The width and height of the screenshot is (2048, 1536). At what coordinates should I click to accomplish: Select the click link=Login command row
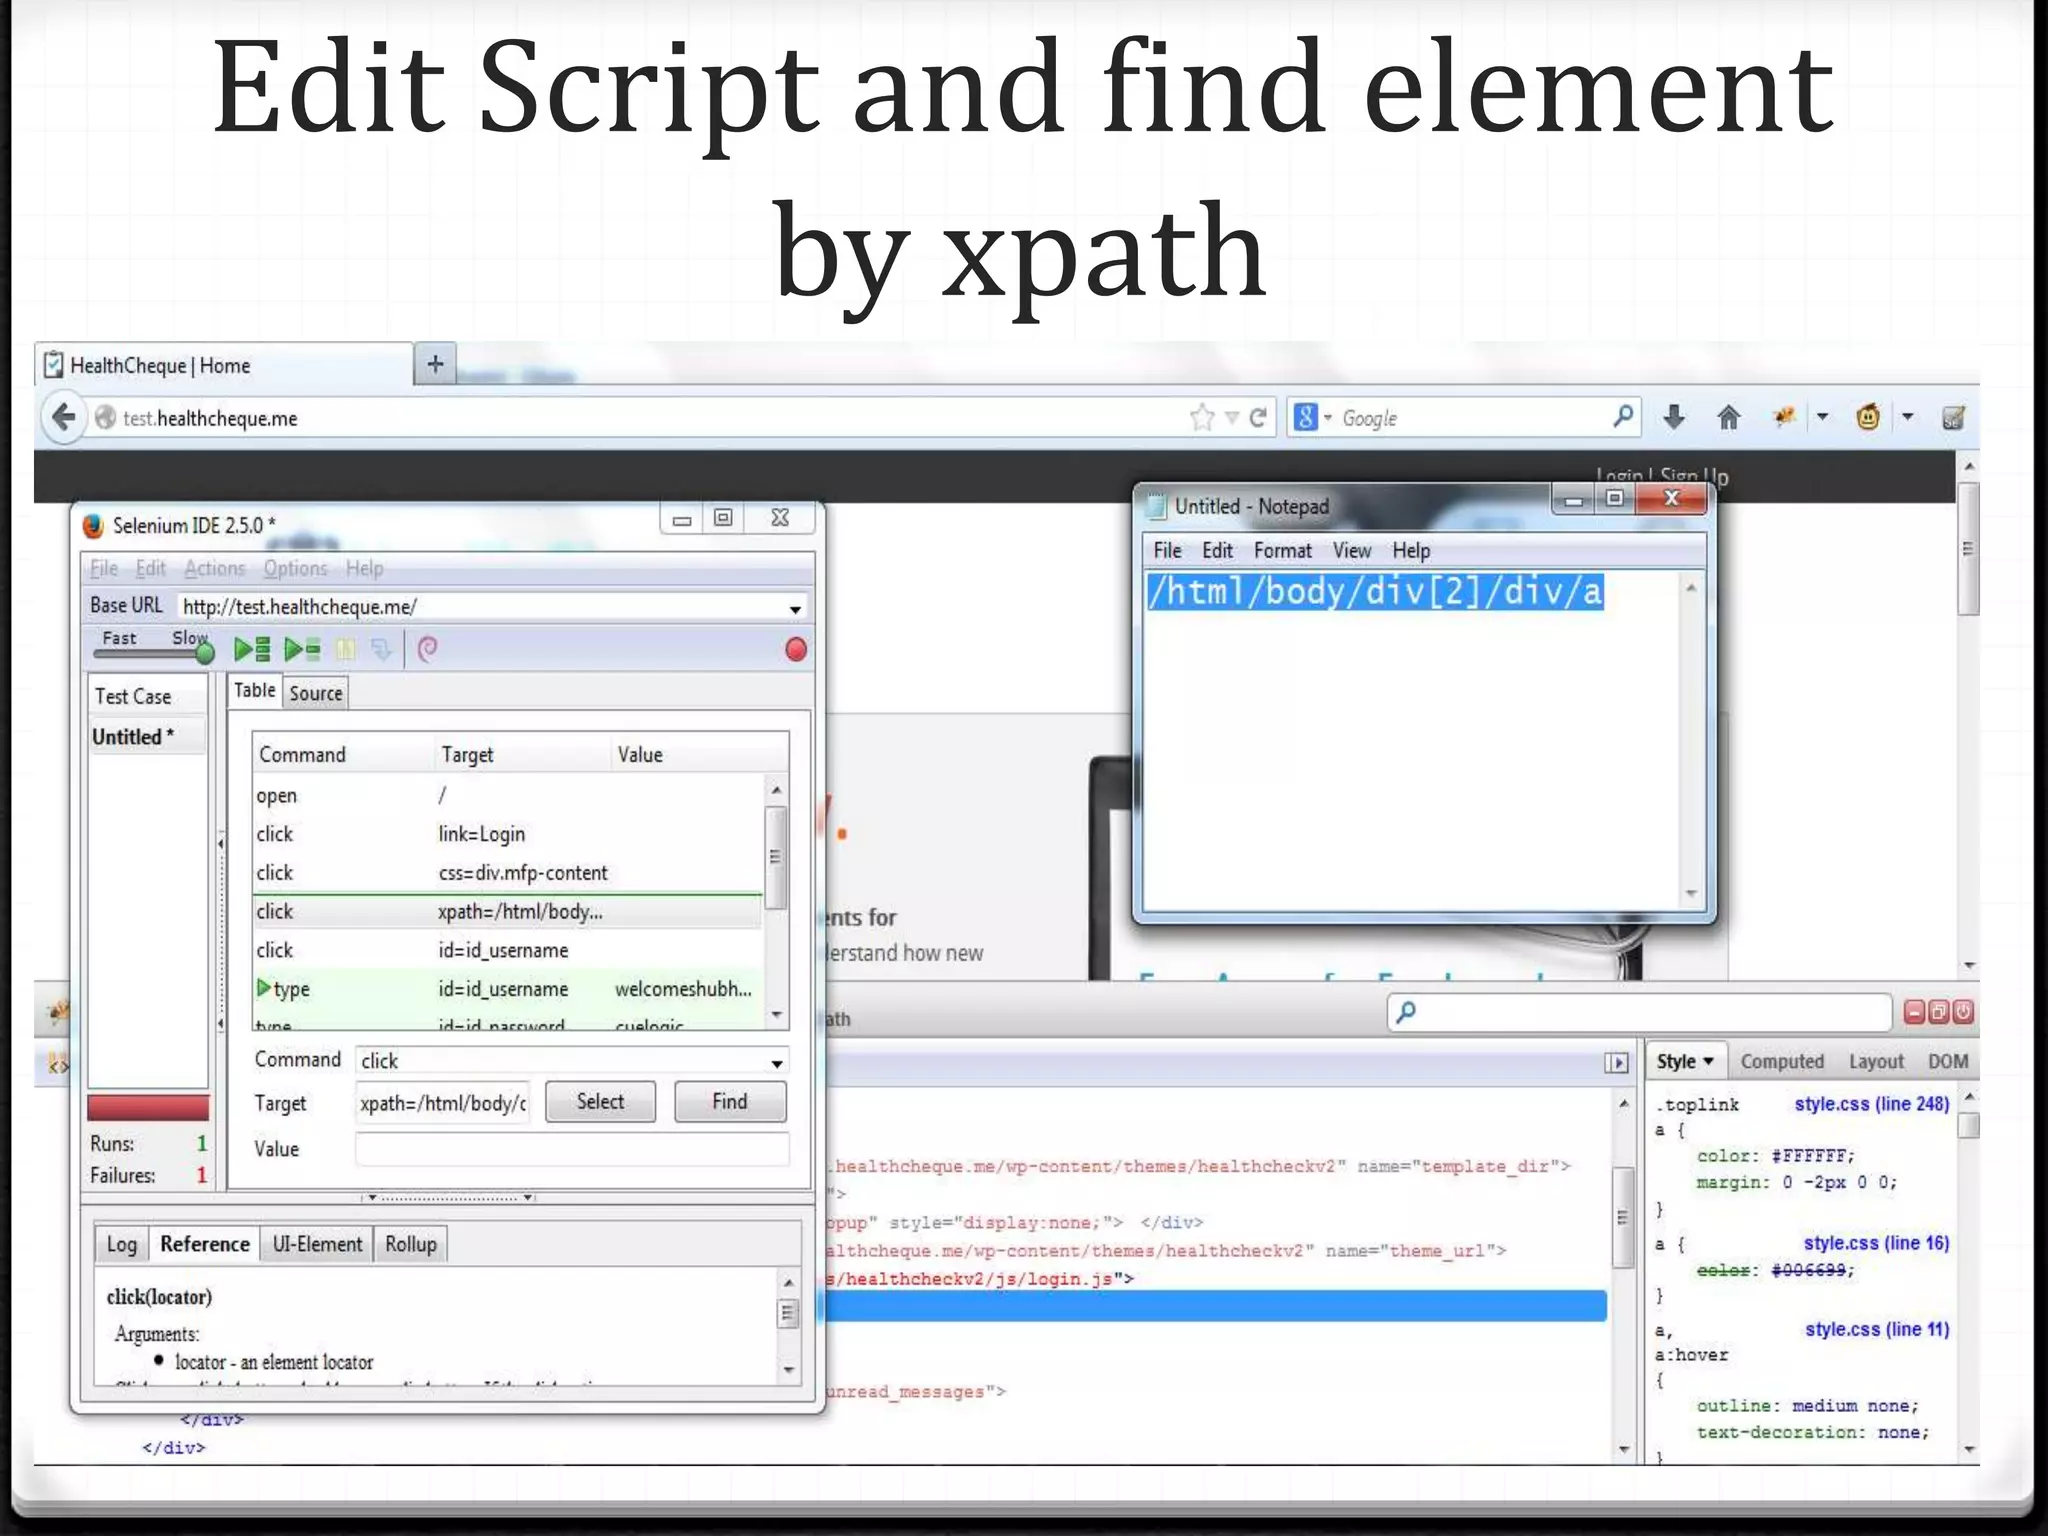508,834
